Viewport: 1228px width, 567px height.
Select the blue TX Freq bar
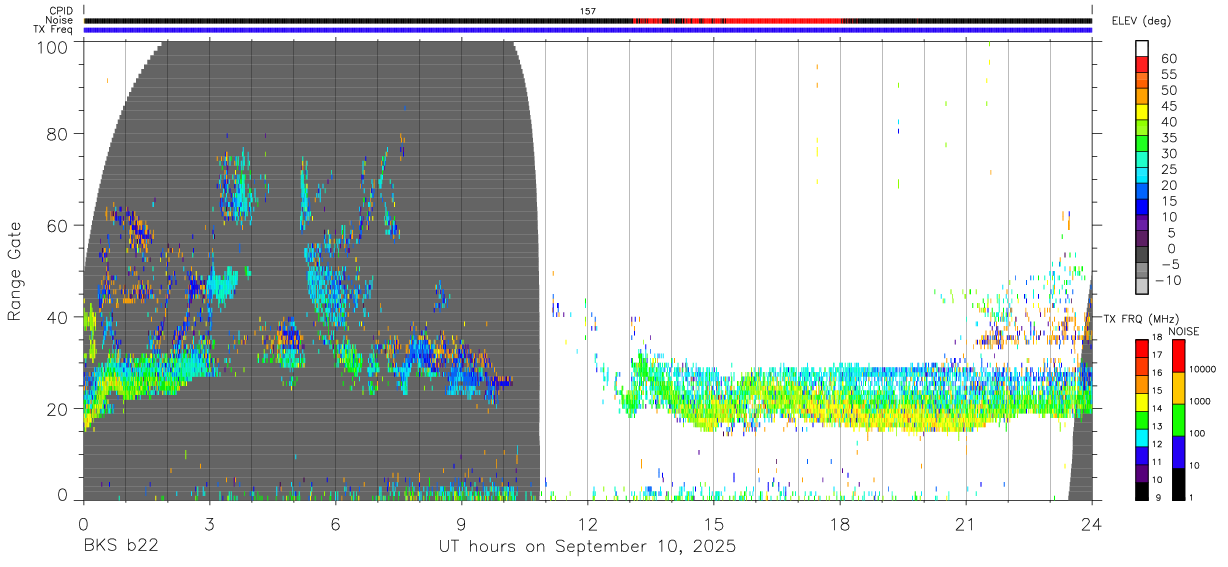coord(588,29)
